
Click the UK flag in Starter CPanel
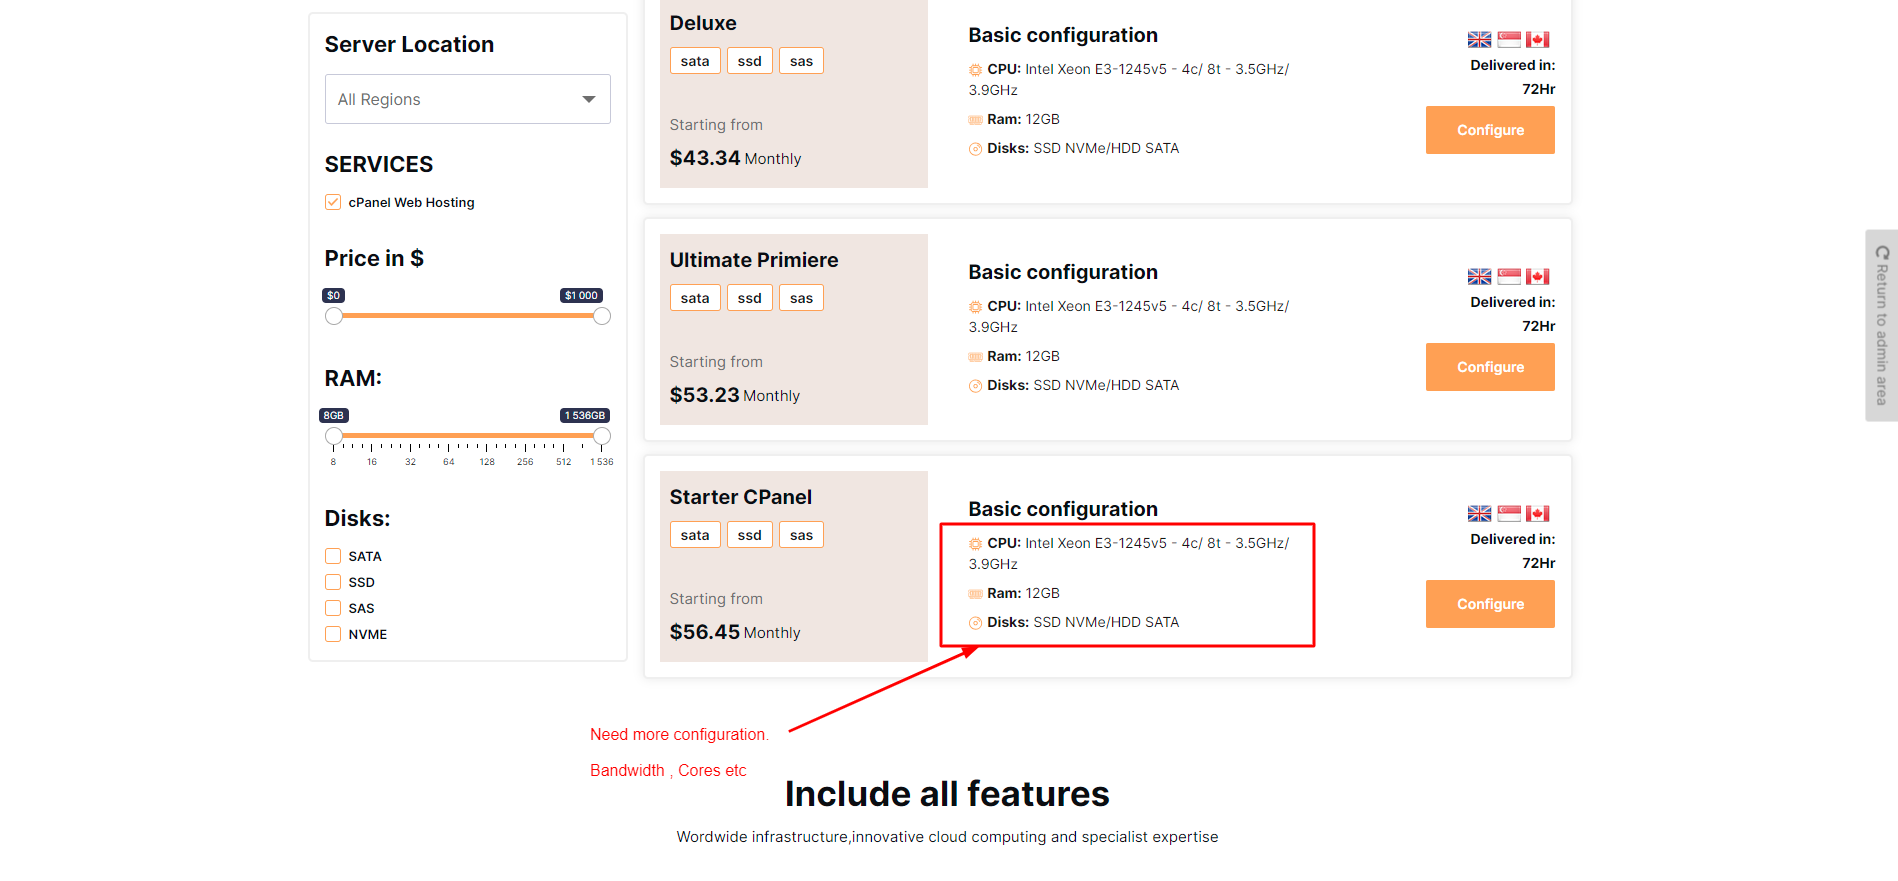[x=1479, y=514]
